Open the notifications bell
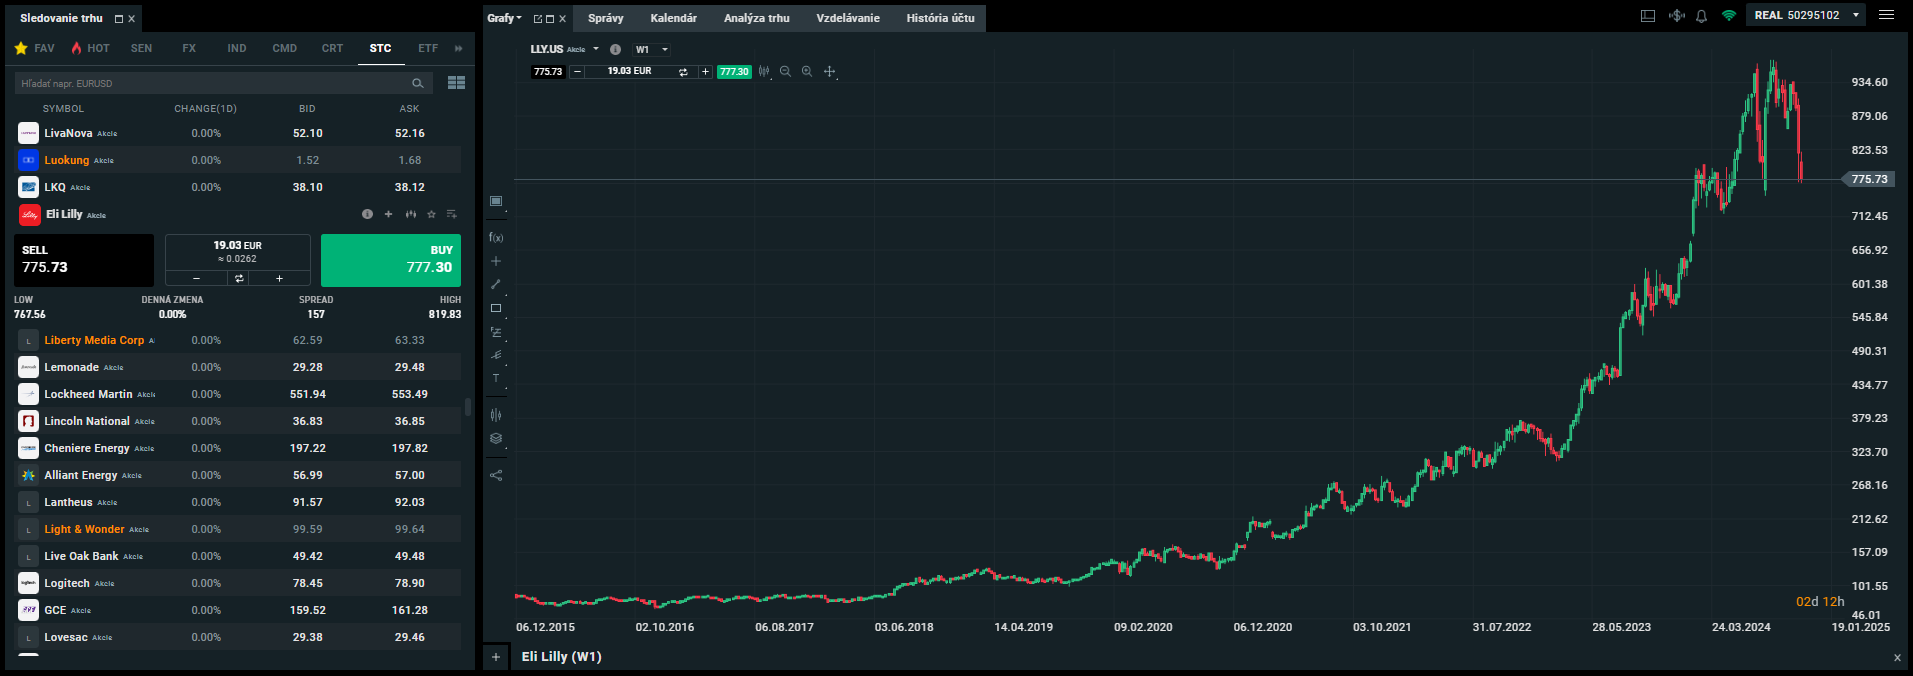 click(x=1701, y=16)
